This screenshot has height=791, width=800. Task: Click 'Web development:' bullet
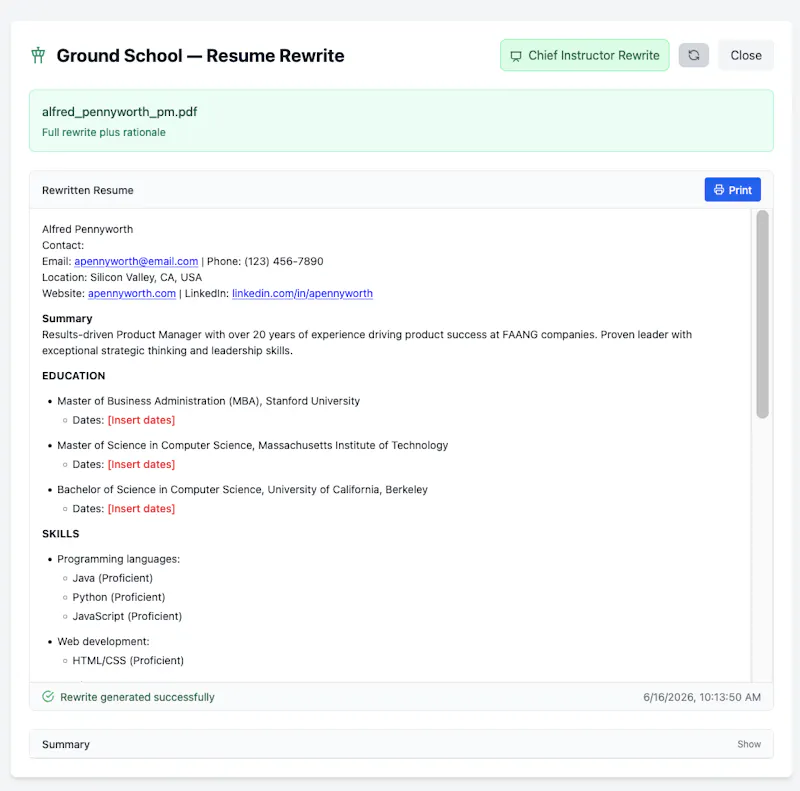[103, 641]
